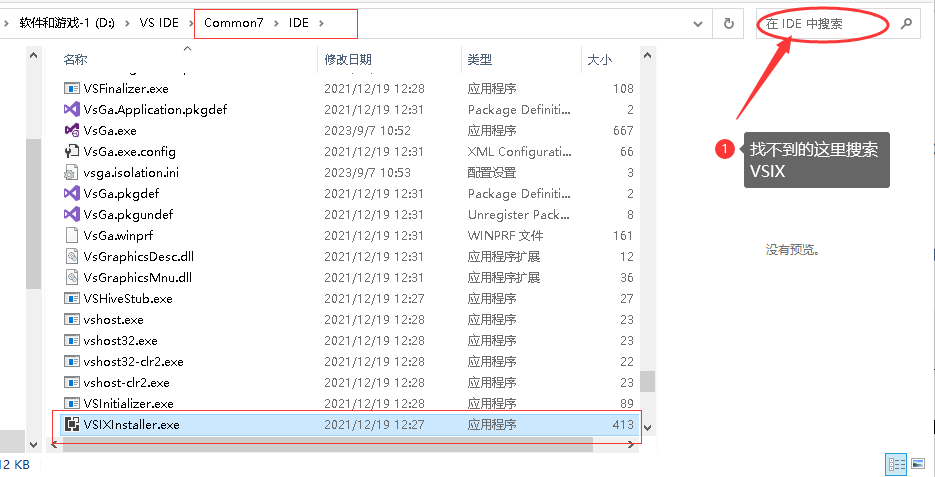Click the vshost.exe file icon

72,320
